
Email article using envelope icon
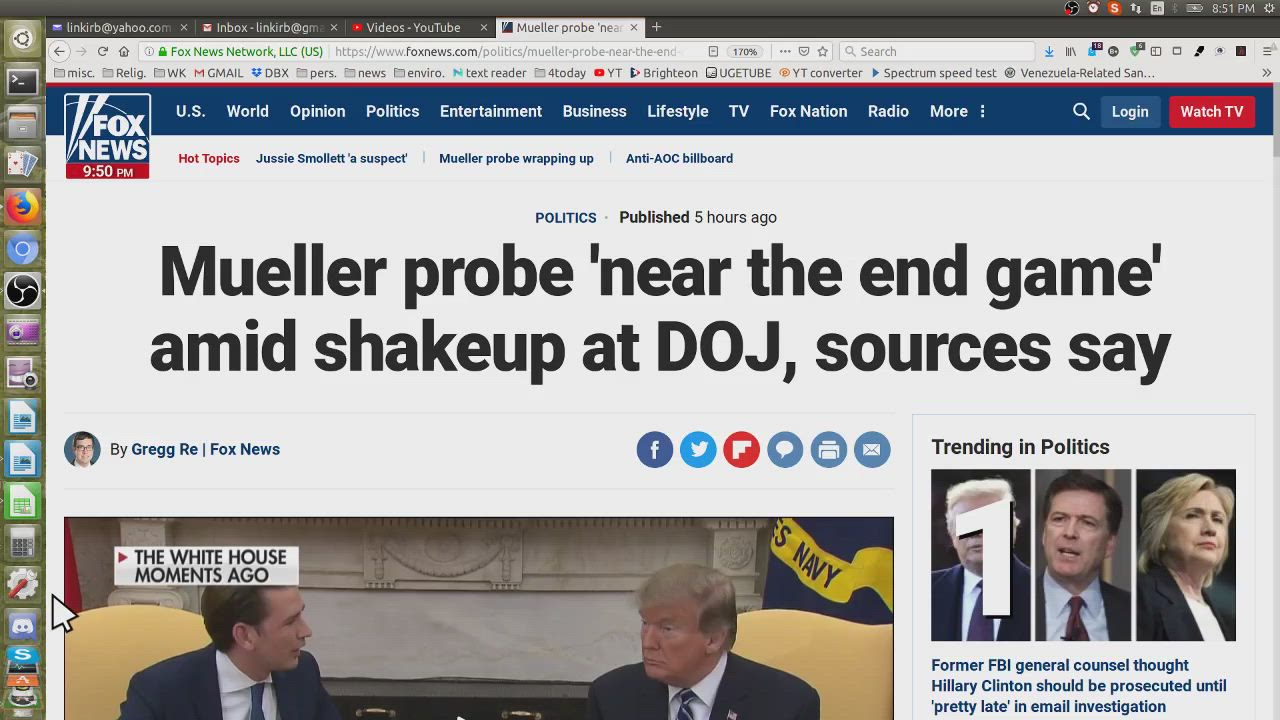click(872, 450)
